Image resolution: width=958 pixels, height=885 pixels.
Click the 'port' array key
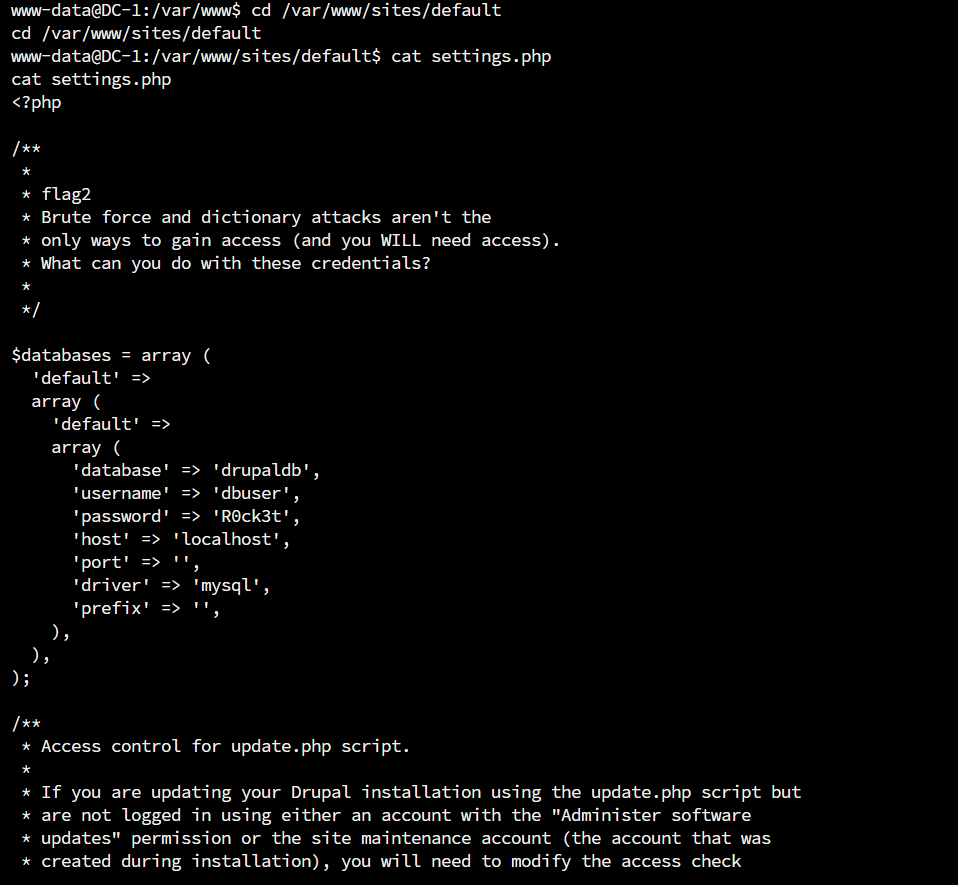click(x=101, y=562)
